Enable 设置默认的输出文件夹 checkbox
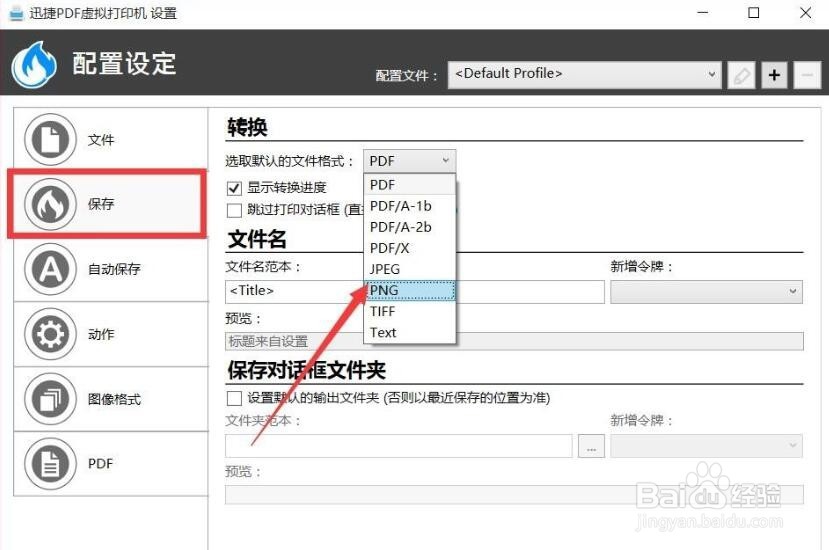The height and width of the screenshot is (550, 829). (234, 398)
